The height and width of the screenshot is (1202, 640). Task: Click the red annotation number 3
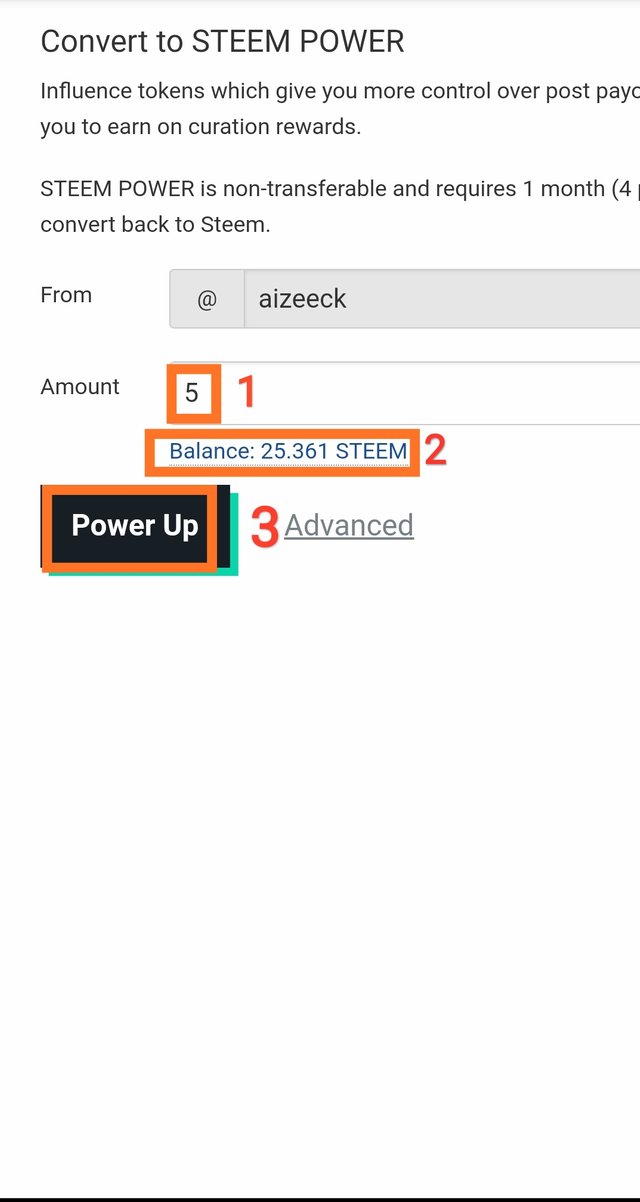tap(264, 527)
